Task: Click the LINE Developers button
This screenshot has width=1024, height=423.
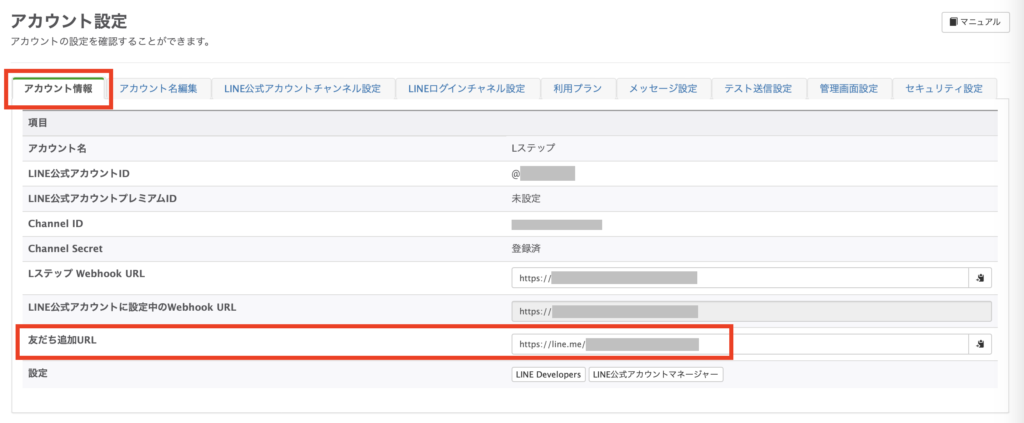Action: point(547,374)
